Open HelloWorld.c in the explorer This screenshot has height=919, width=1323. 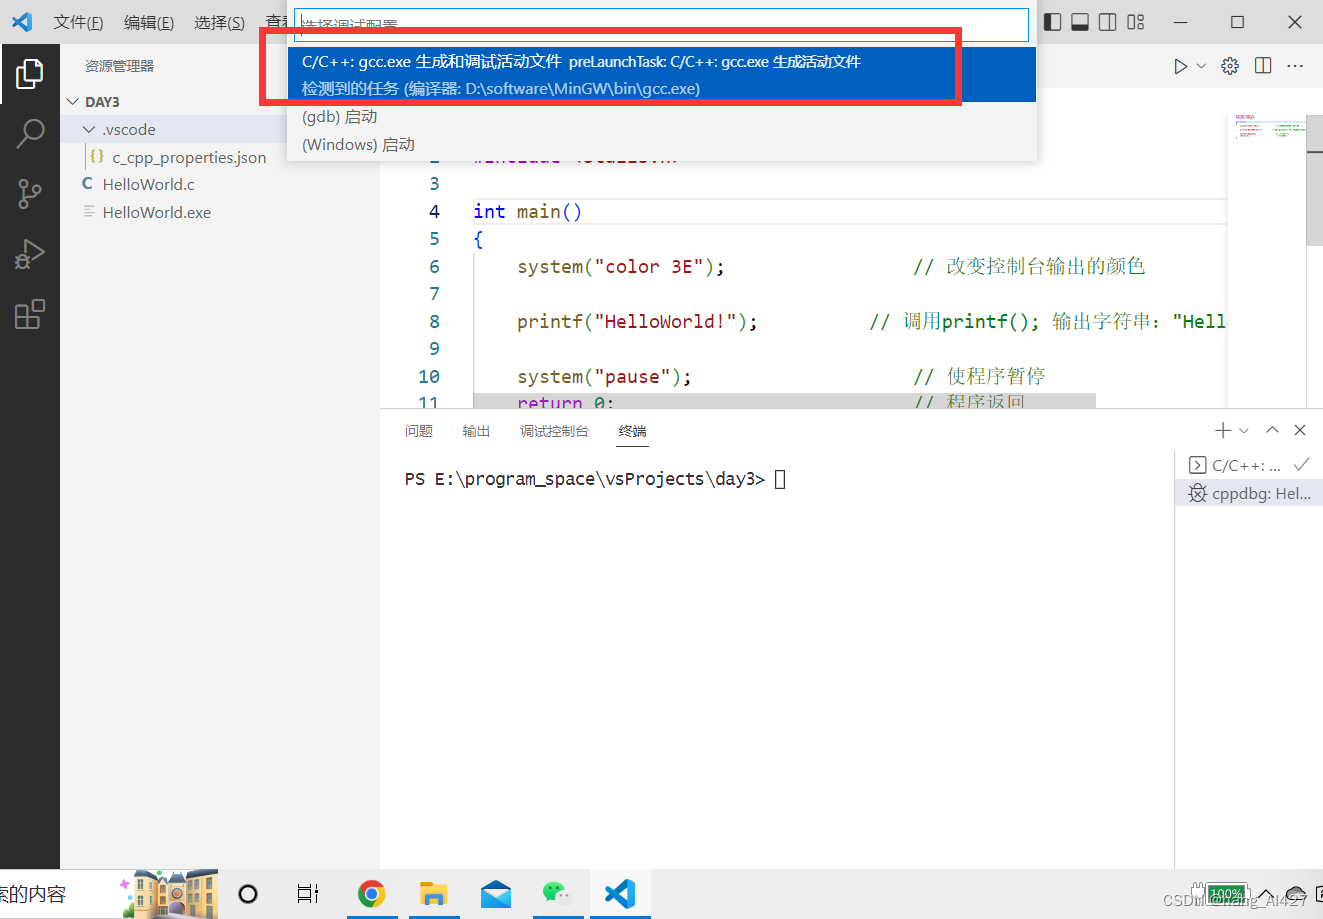click(148, 184)
